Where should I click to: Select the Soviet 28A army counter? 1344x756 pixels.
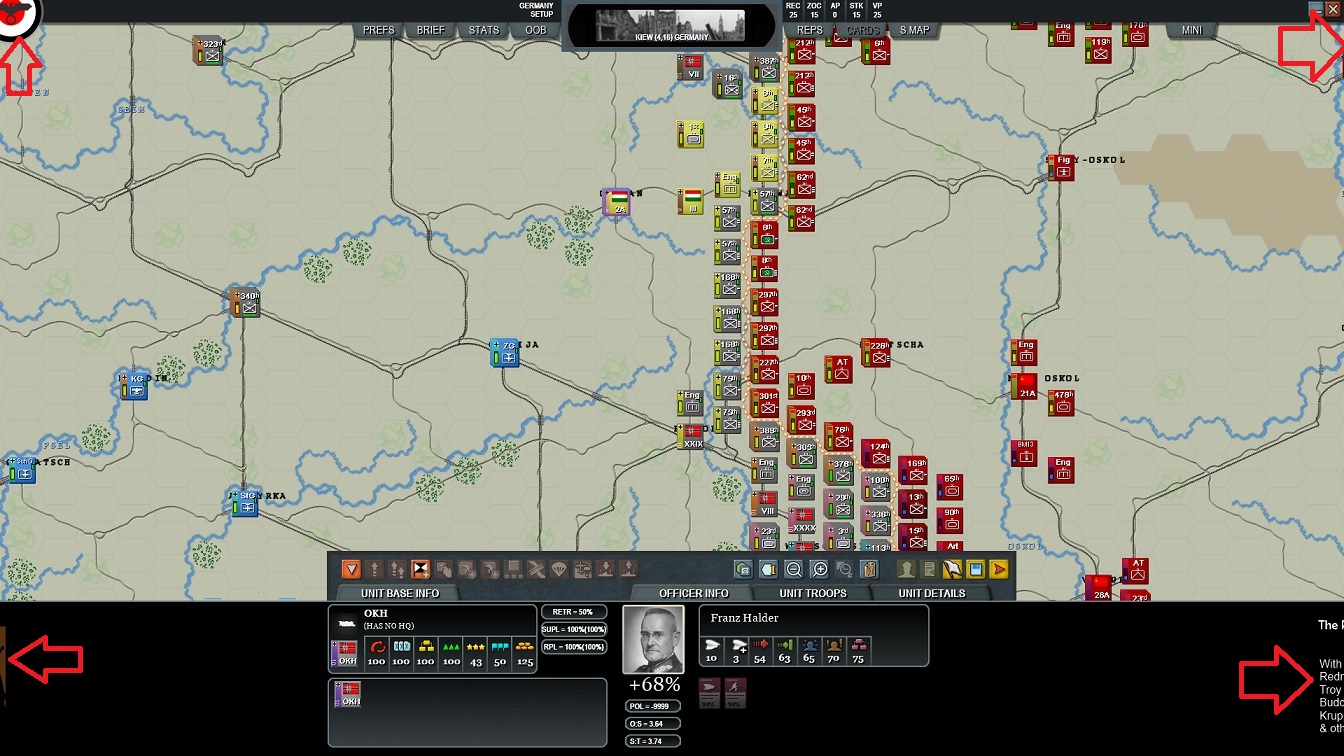(1099, 588)
